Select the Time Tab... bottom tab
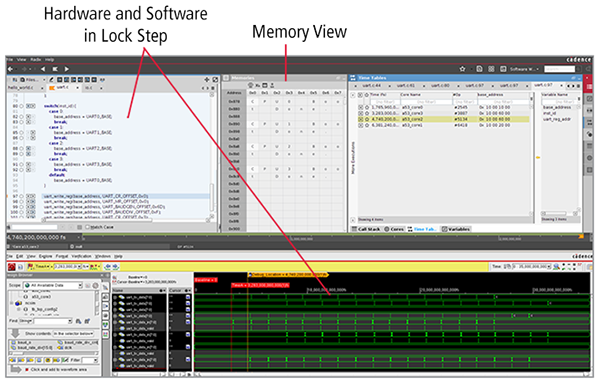This screenshot has height=383, width=600. click(422, 229)
